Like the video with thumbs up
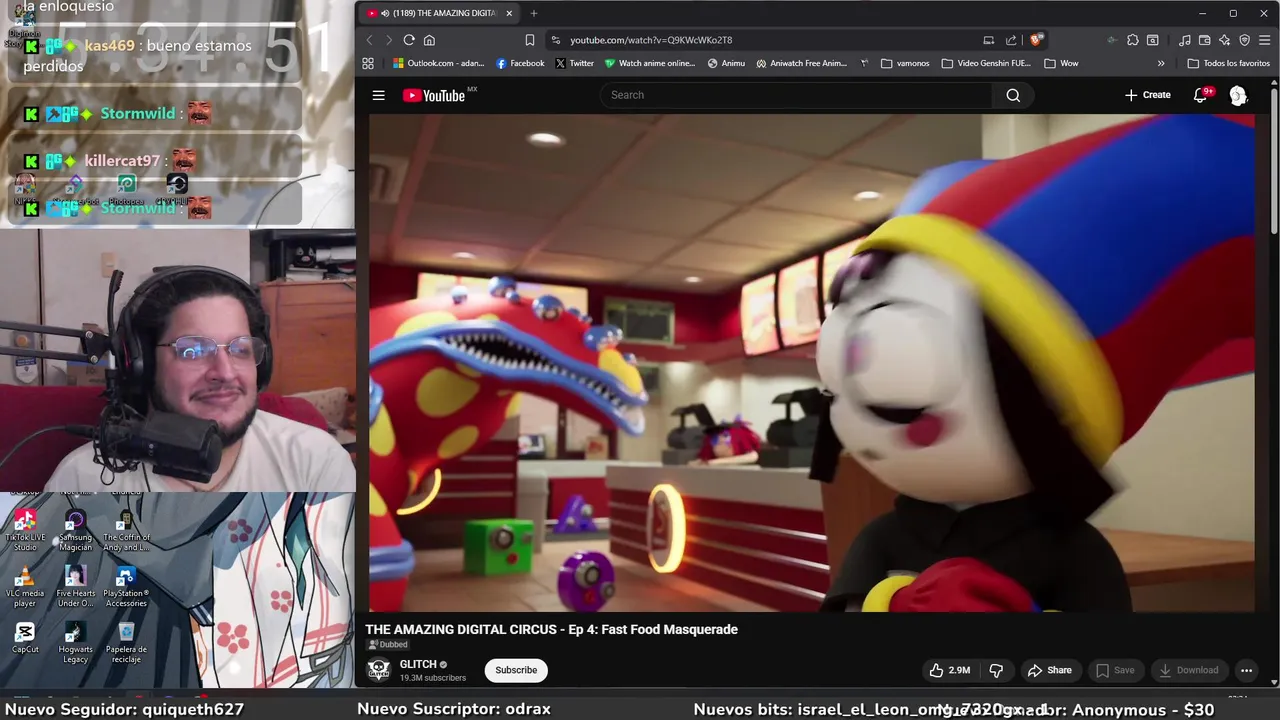The image size is (1280, 720). coord(949,670)
